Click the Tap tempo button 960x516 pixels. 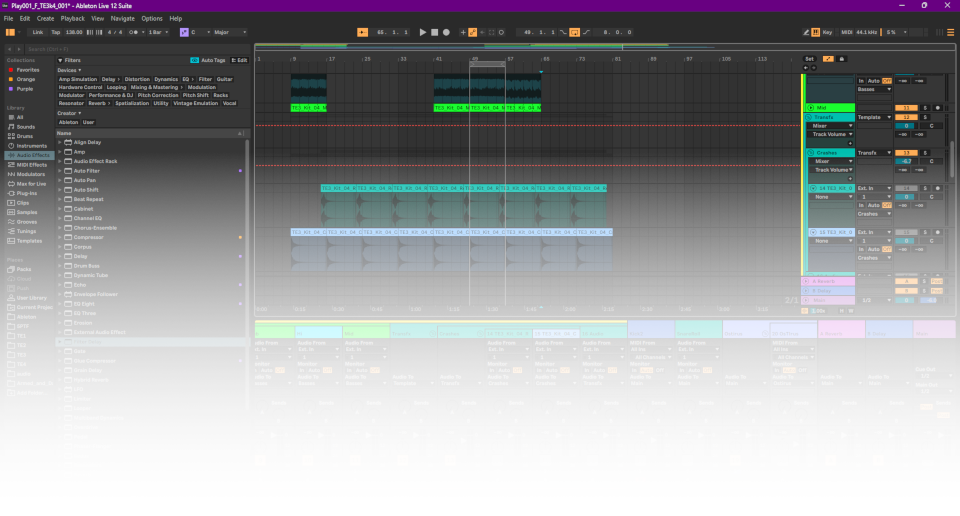point(56,32)
